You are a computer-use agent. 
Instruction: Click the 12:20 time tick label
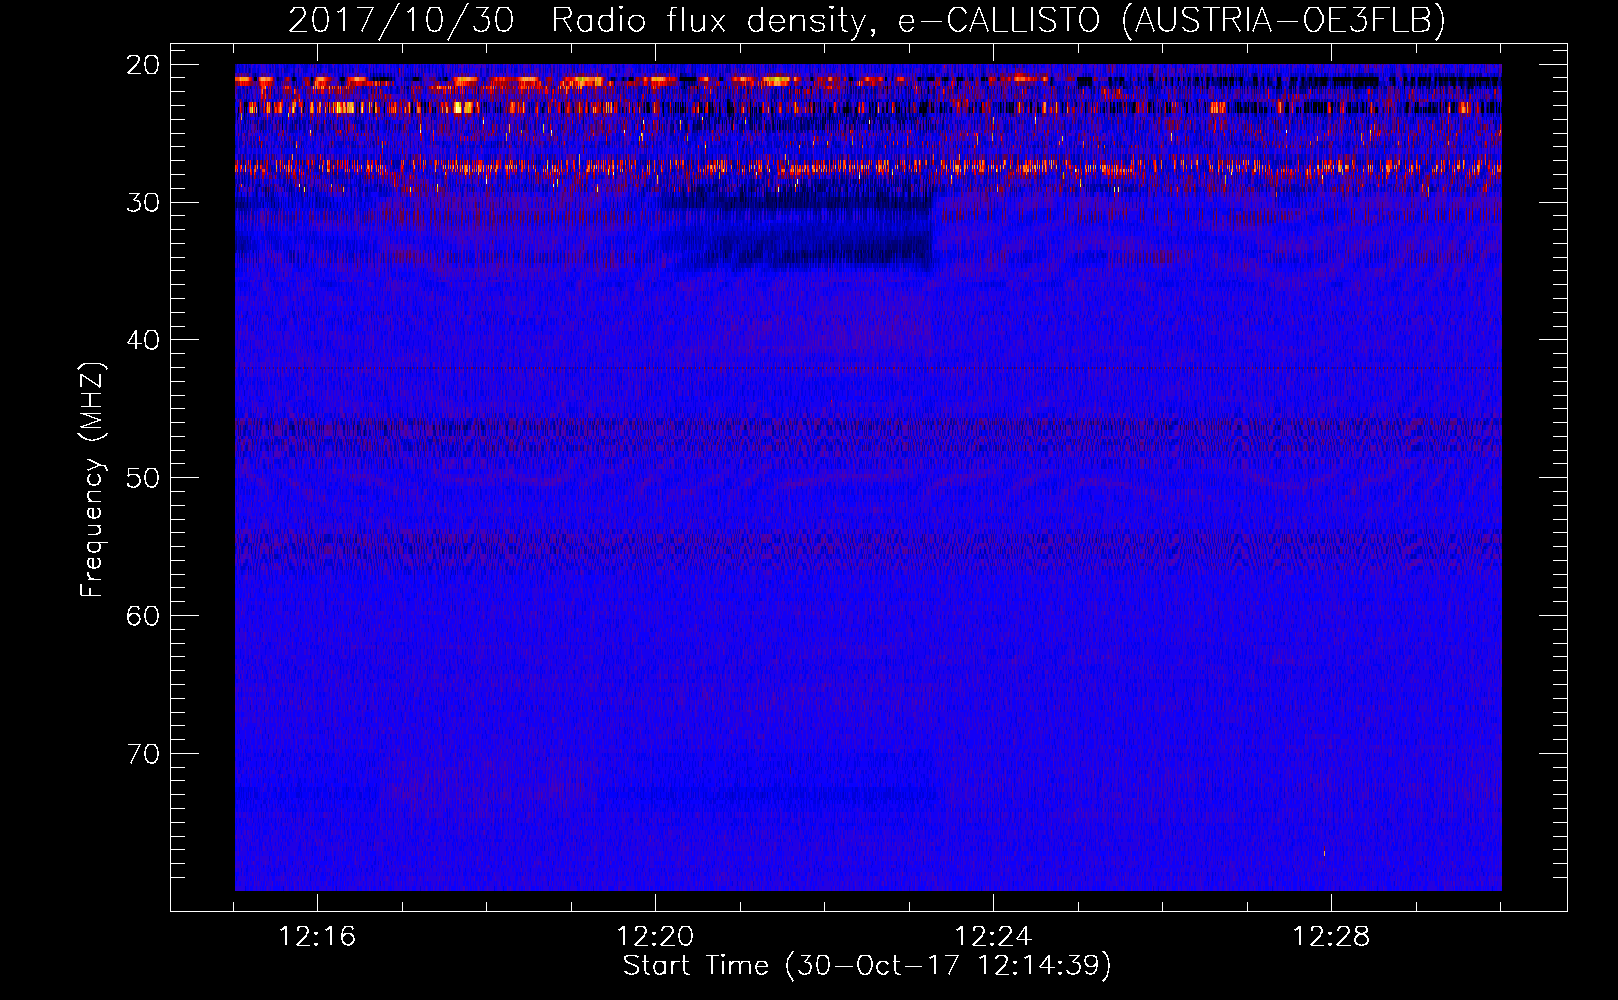coord(655,937)
